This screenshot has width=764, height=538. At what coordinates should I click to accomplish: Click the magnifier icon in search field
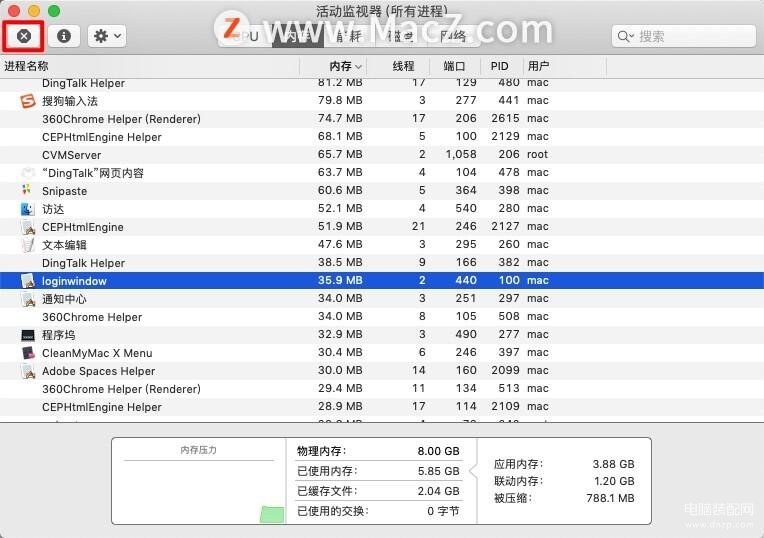[x=625, y=36]
